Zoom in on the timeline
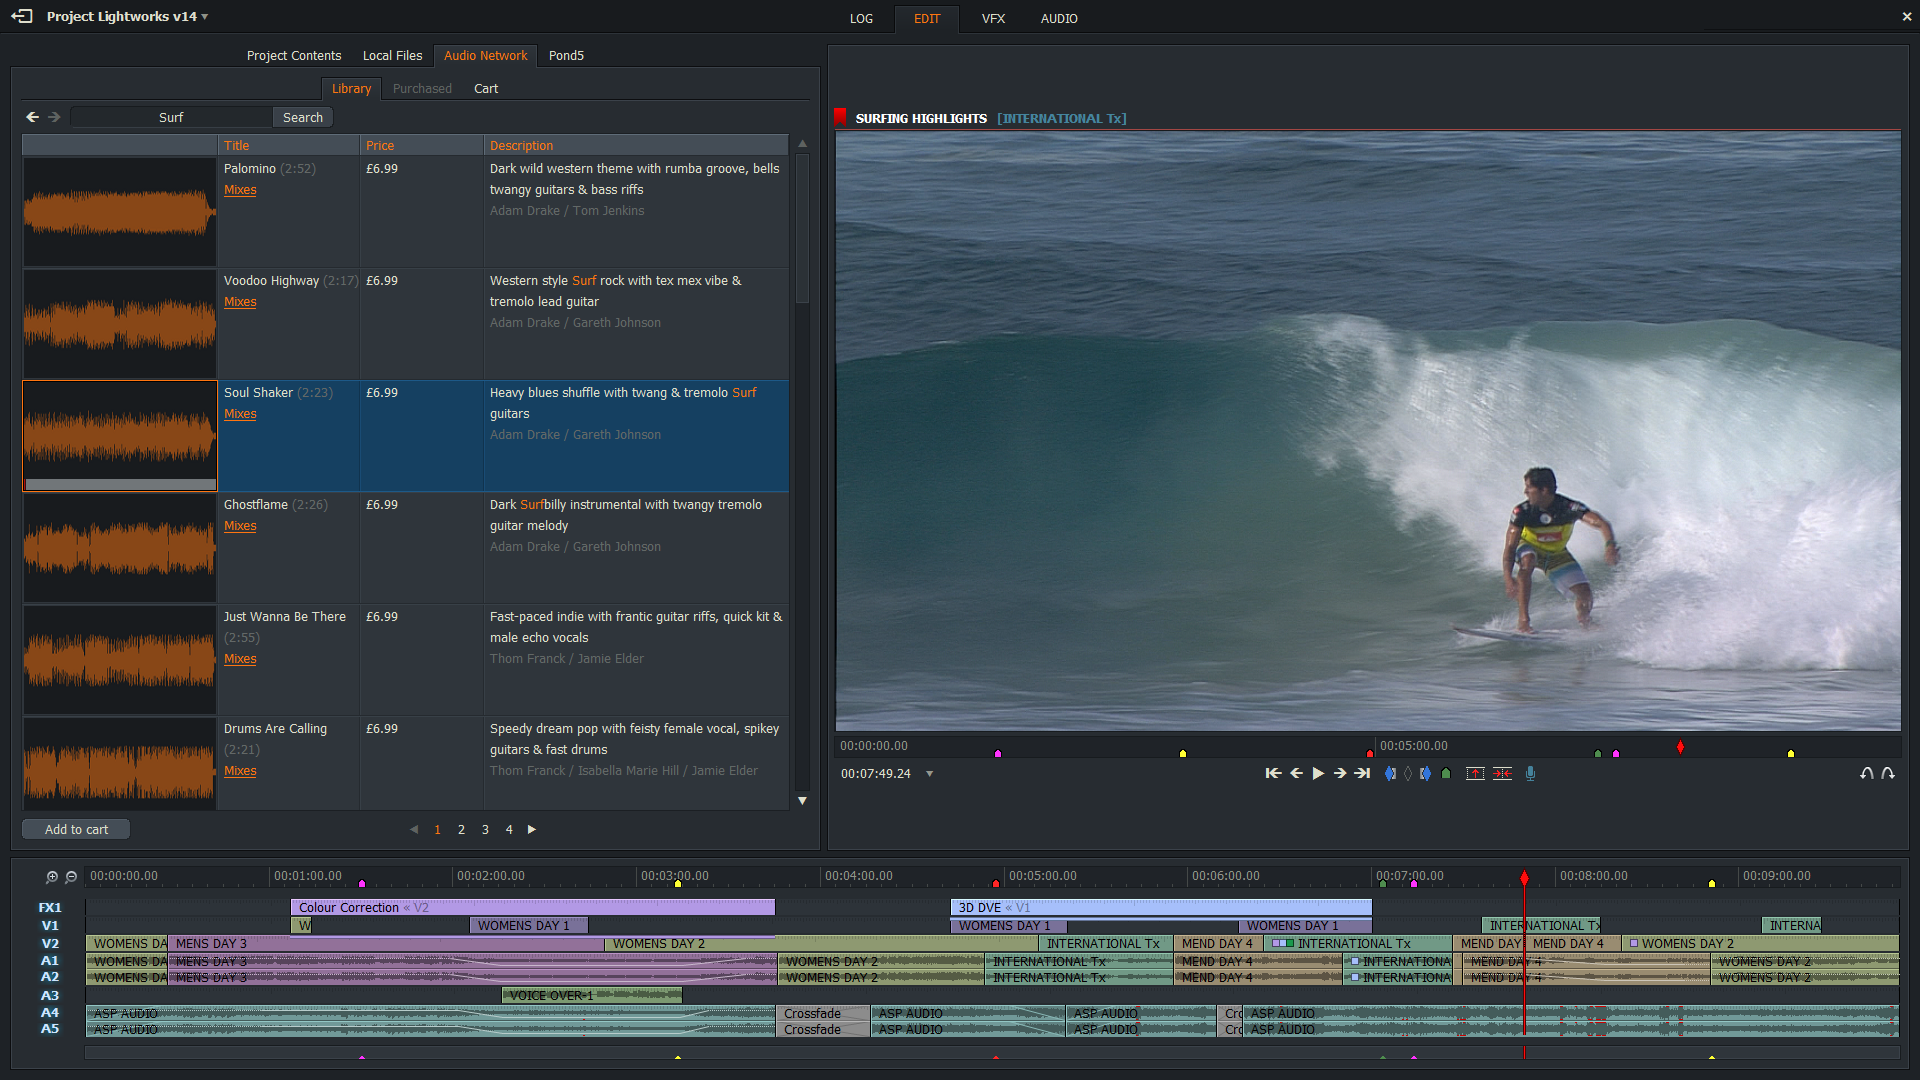 [x=52, y=877]
